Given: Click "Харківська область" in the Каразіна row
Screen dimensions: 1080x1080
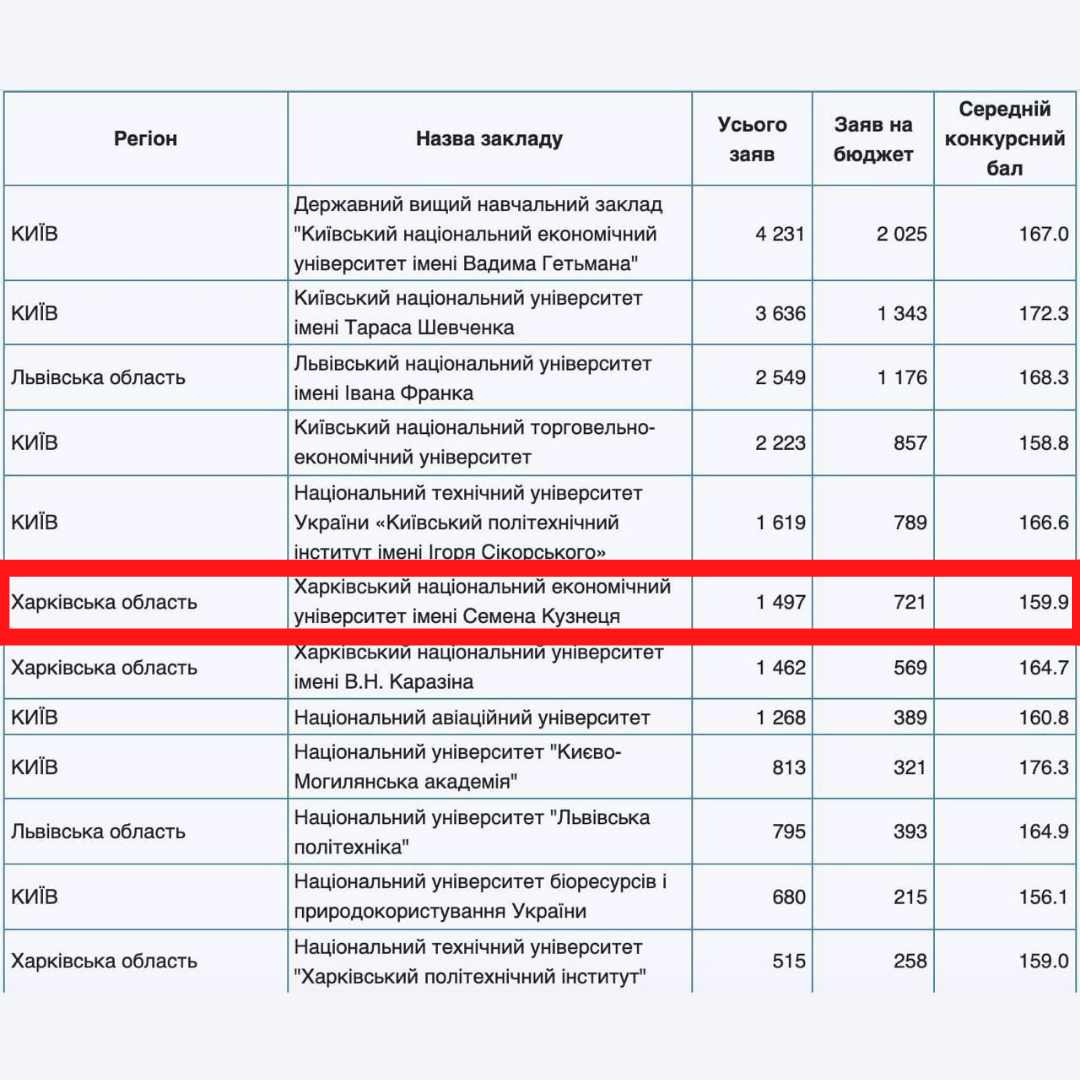Looking at the screenshot, I should [104, 667].
